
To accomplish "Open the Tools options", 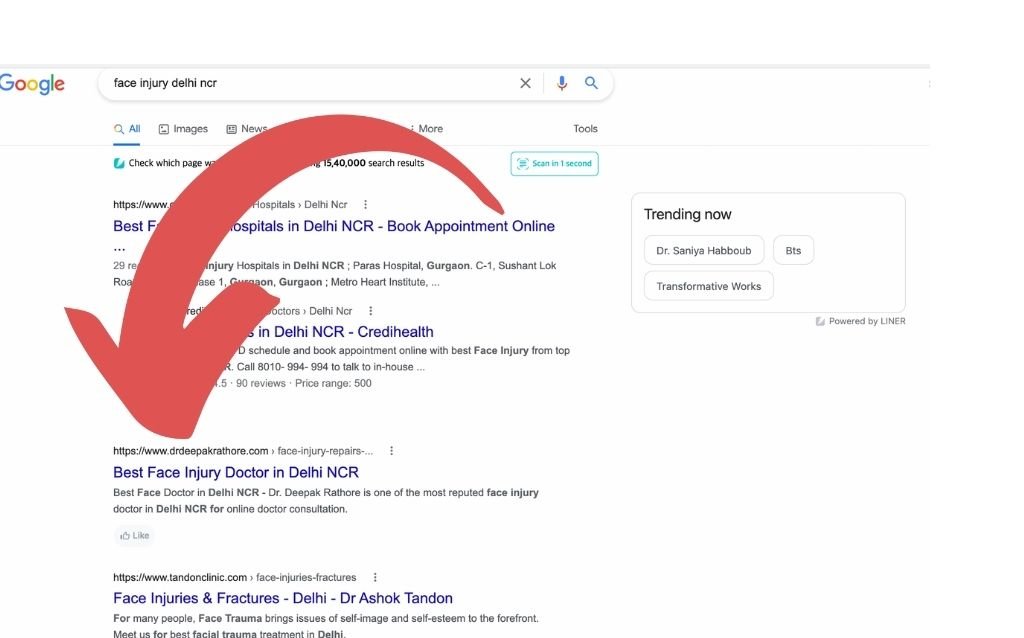I will point(585,129).
